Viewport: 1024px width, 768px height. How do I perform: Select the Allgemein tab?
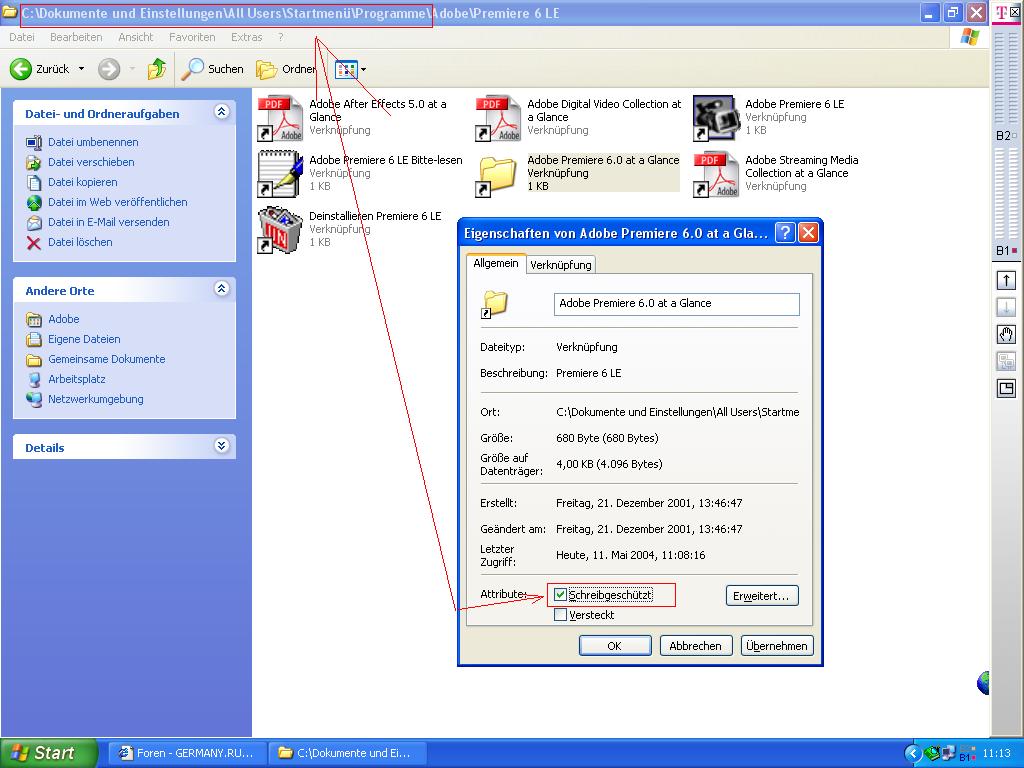pyautogui.click(x=496, y=263)
